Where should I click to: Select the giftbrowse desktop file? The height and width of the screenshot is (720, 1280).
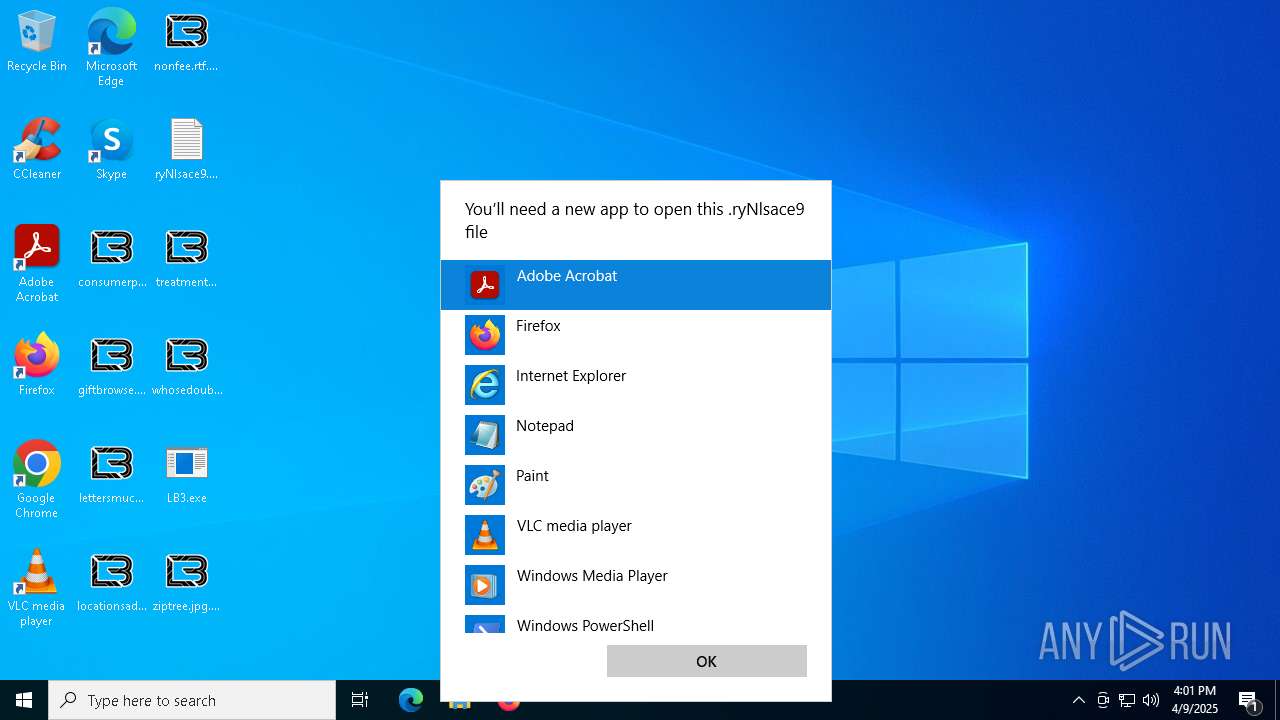112,365
